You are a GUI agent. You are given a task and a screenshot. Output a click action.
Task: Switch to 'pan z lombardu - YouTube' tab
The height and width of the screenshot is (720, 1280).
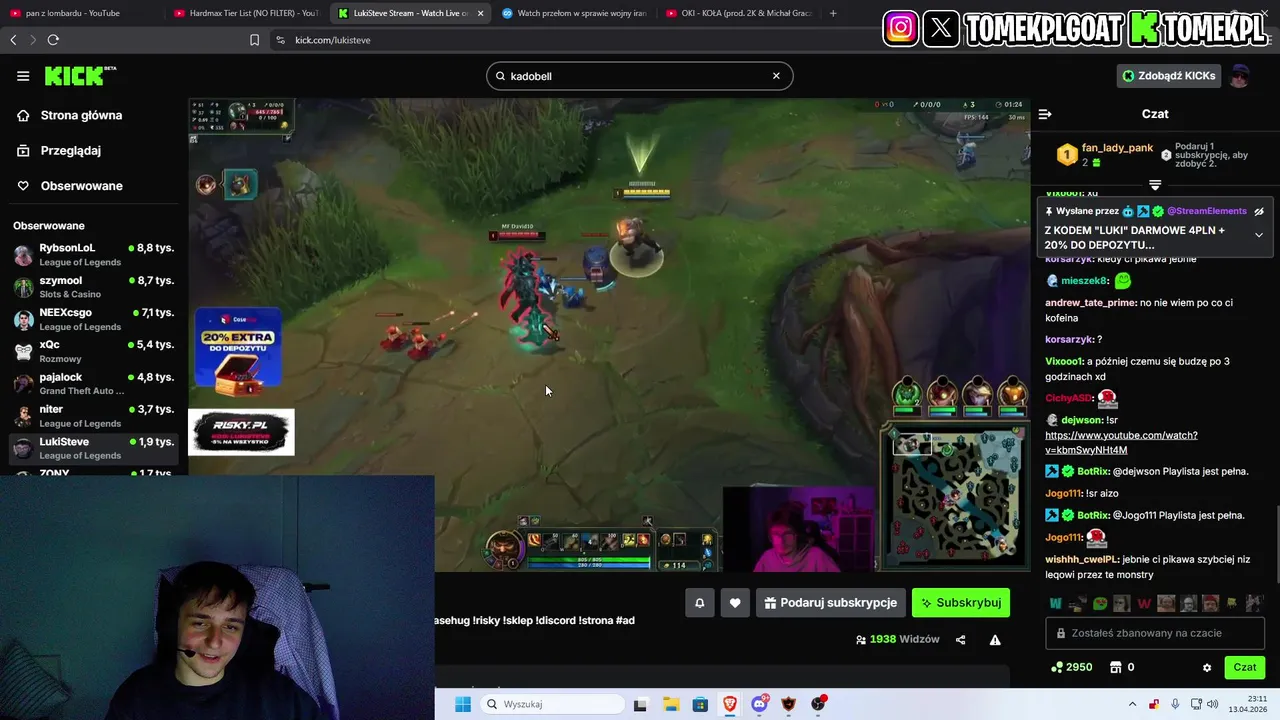tap(81, 13)
